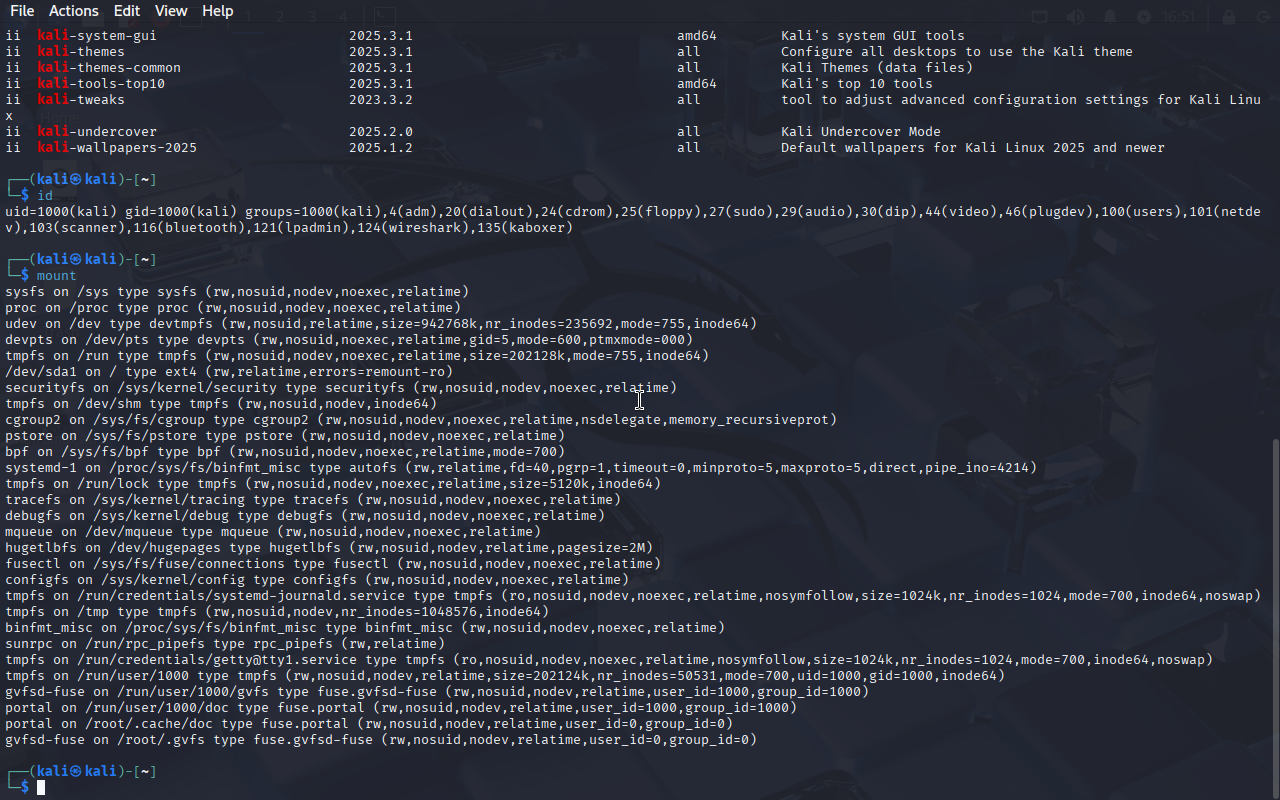Image resolution: width=1280 pixels, height=800 pixels.
Task: Click 'sunrpc on /run/rpc_pipefs' mount line
Action: (225, 643)
